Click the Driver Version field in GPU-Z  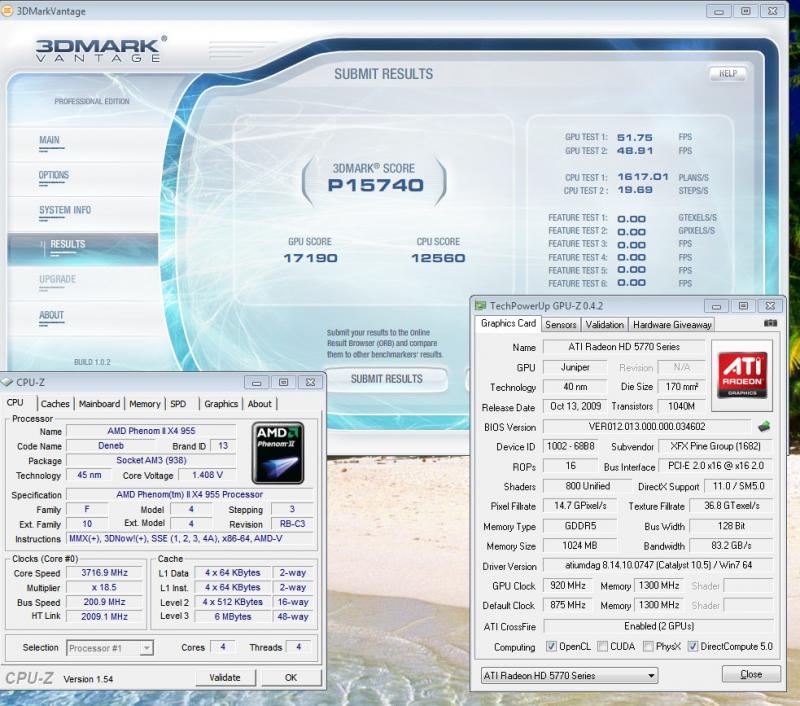pyautogui.click(x=658, y=565)
